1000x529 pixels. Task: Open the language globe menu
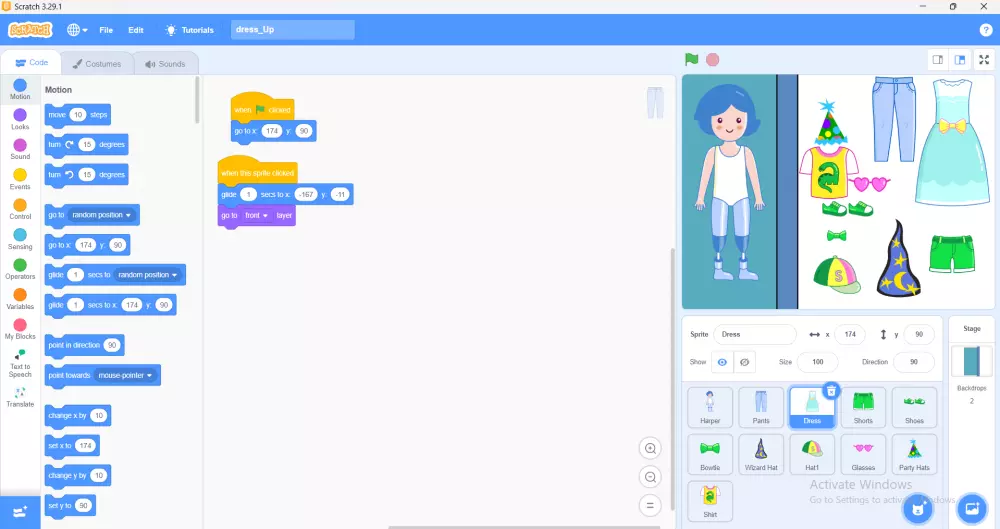[x=77, y=30]
